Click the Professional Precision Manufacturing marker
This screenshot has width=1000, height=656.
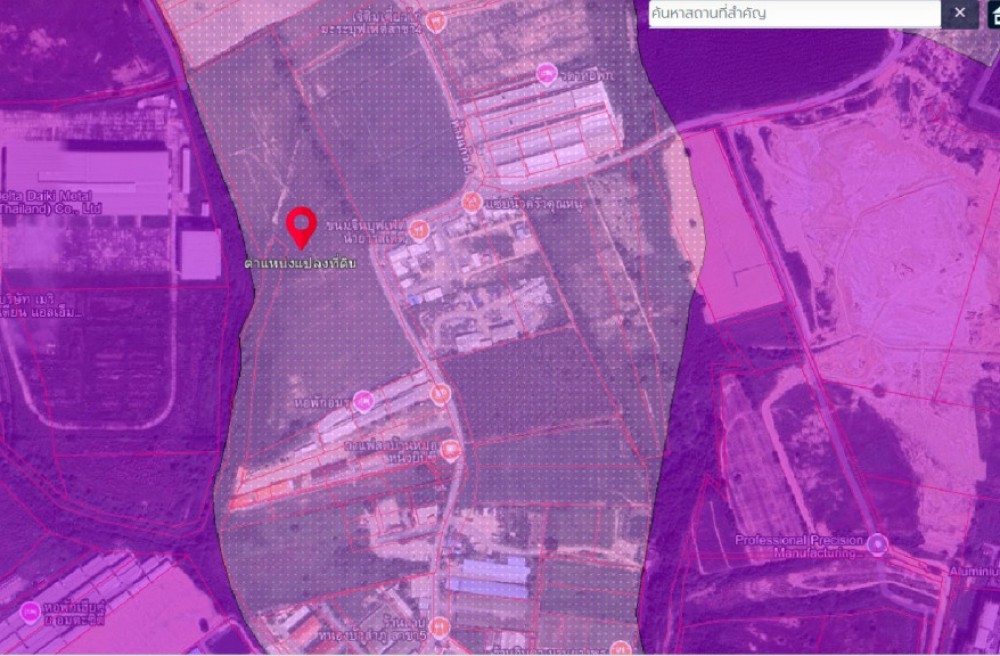(877, 545)
